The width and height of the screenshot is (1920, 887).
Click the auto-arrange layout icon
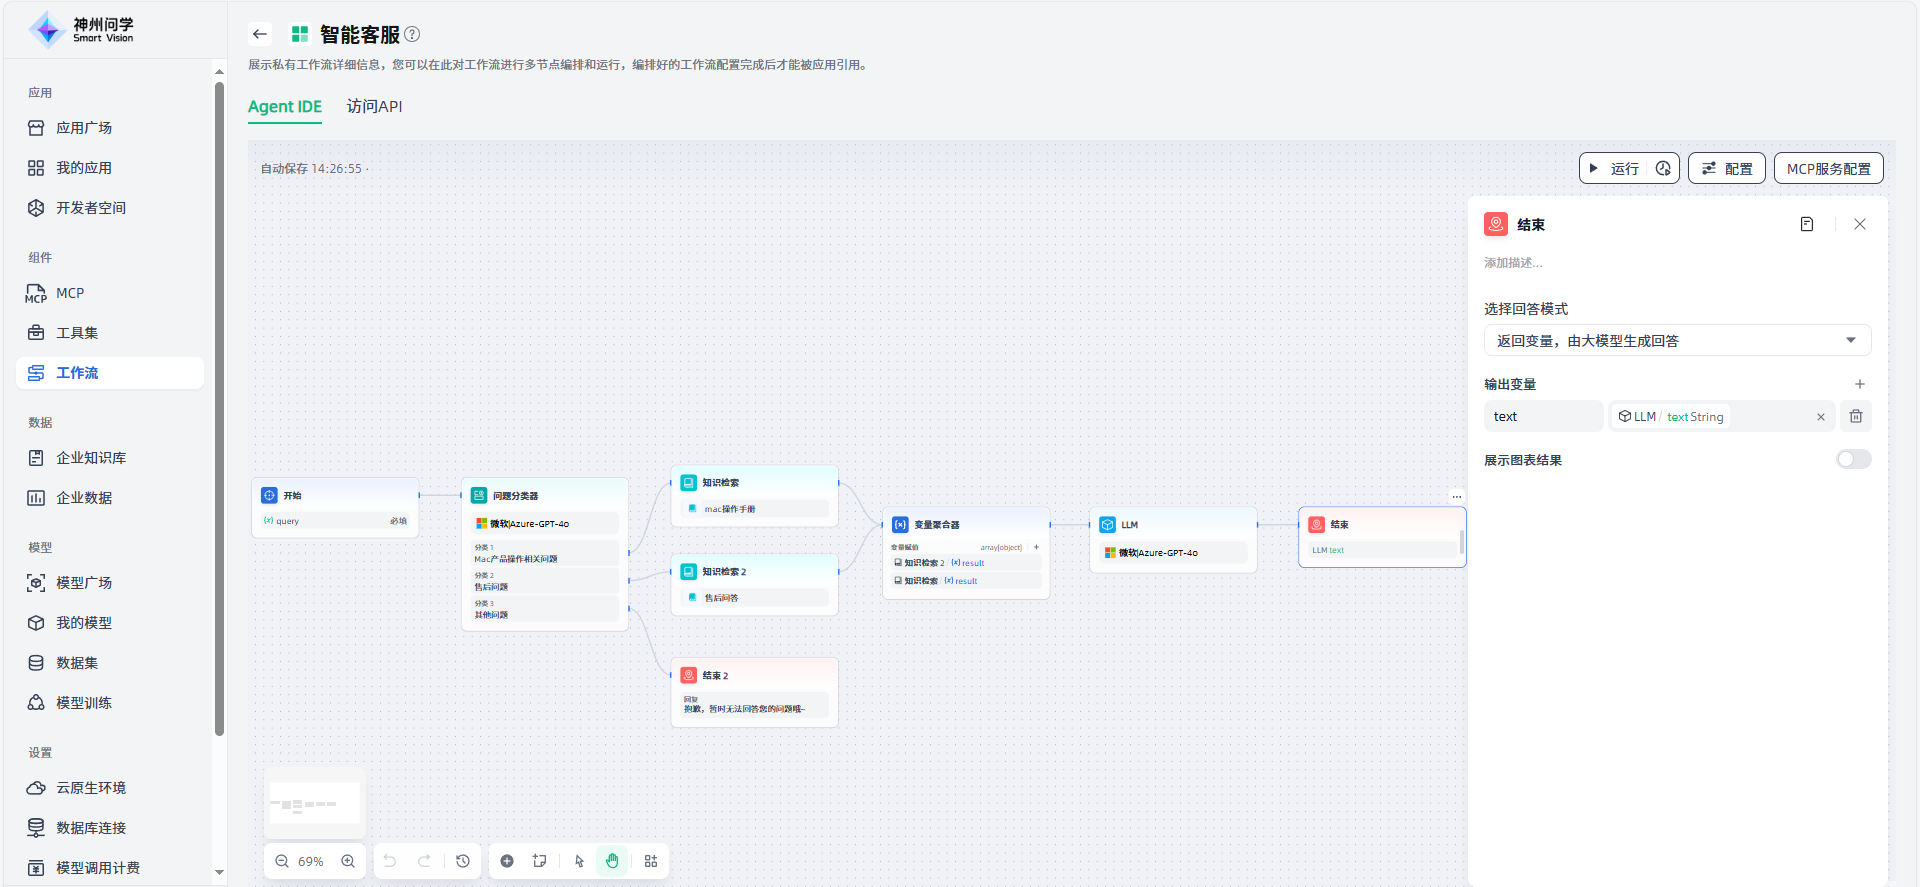pyautogui.click(x=651, y=861)
